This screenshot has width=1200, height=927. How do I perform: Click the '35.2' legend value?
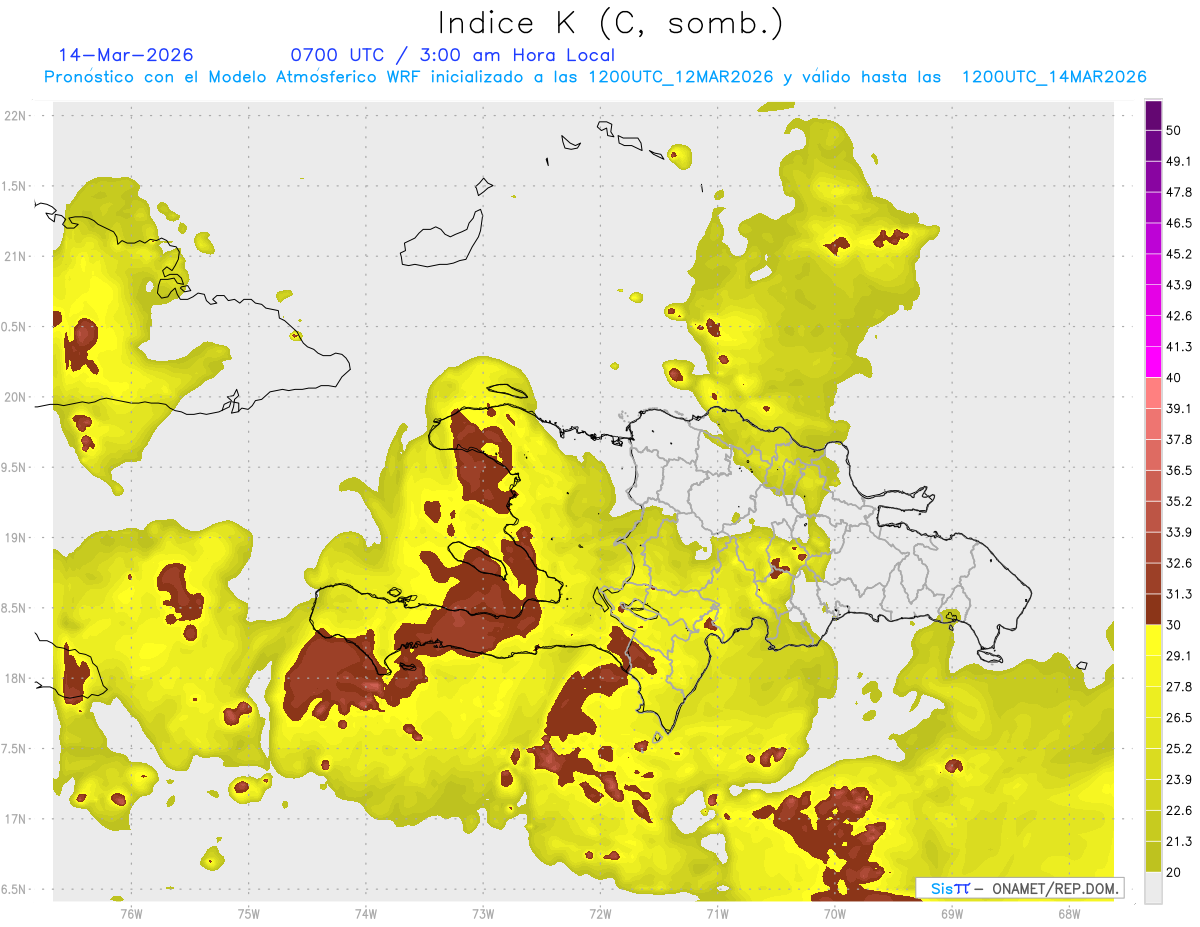point(1179,501)
